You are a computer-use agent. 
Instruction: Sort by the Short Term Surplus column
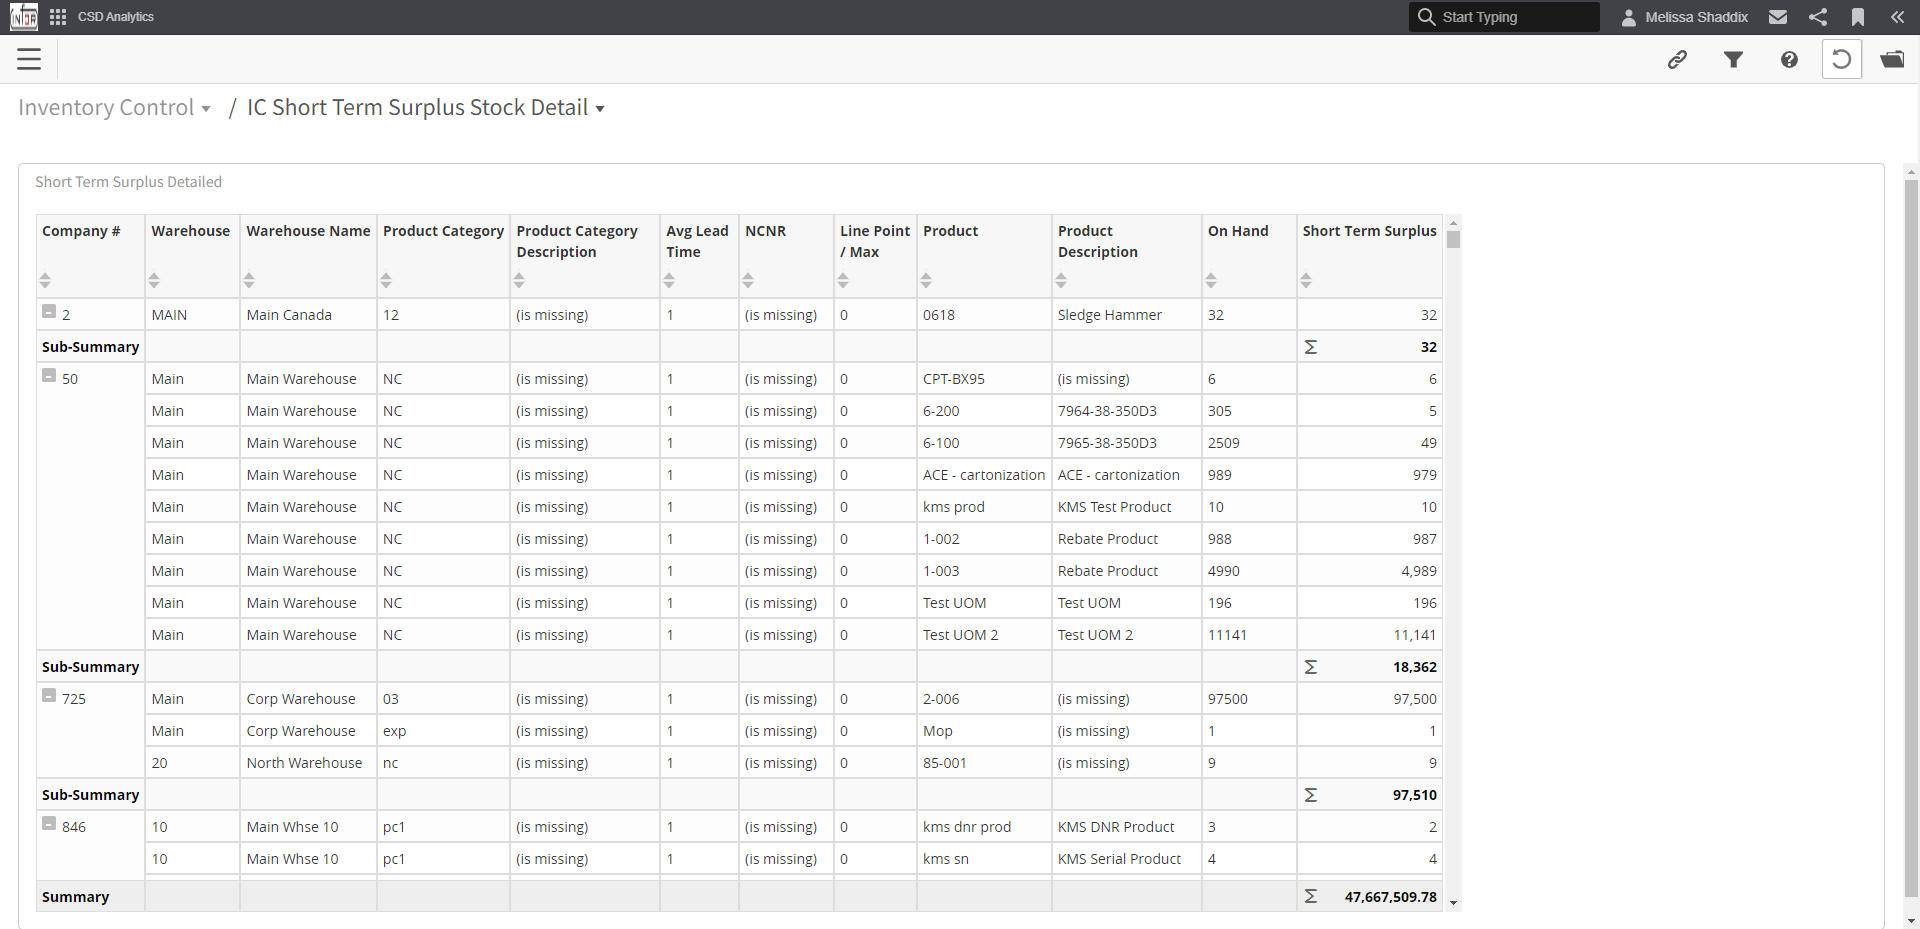(x=1306, y=281)
